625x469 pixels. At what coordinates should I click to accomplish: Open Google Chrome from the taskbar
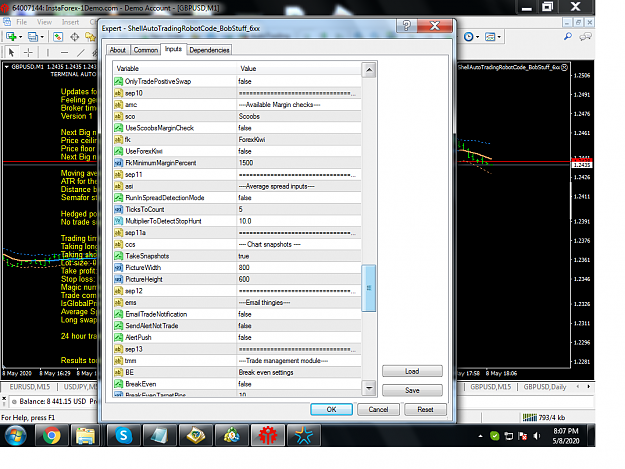tap(51, 435)
